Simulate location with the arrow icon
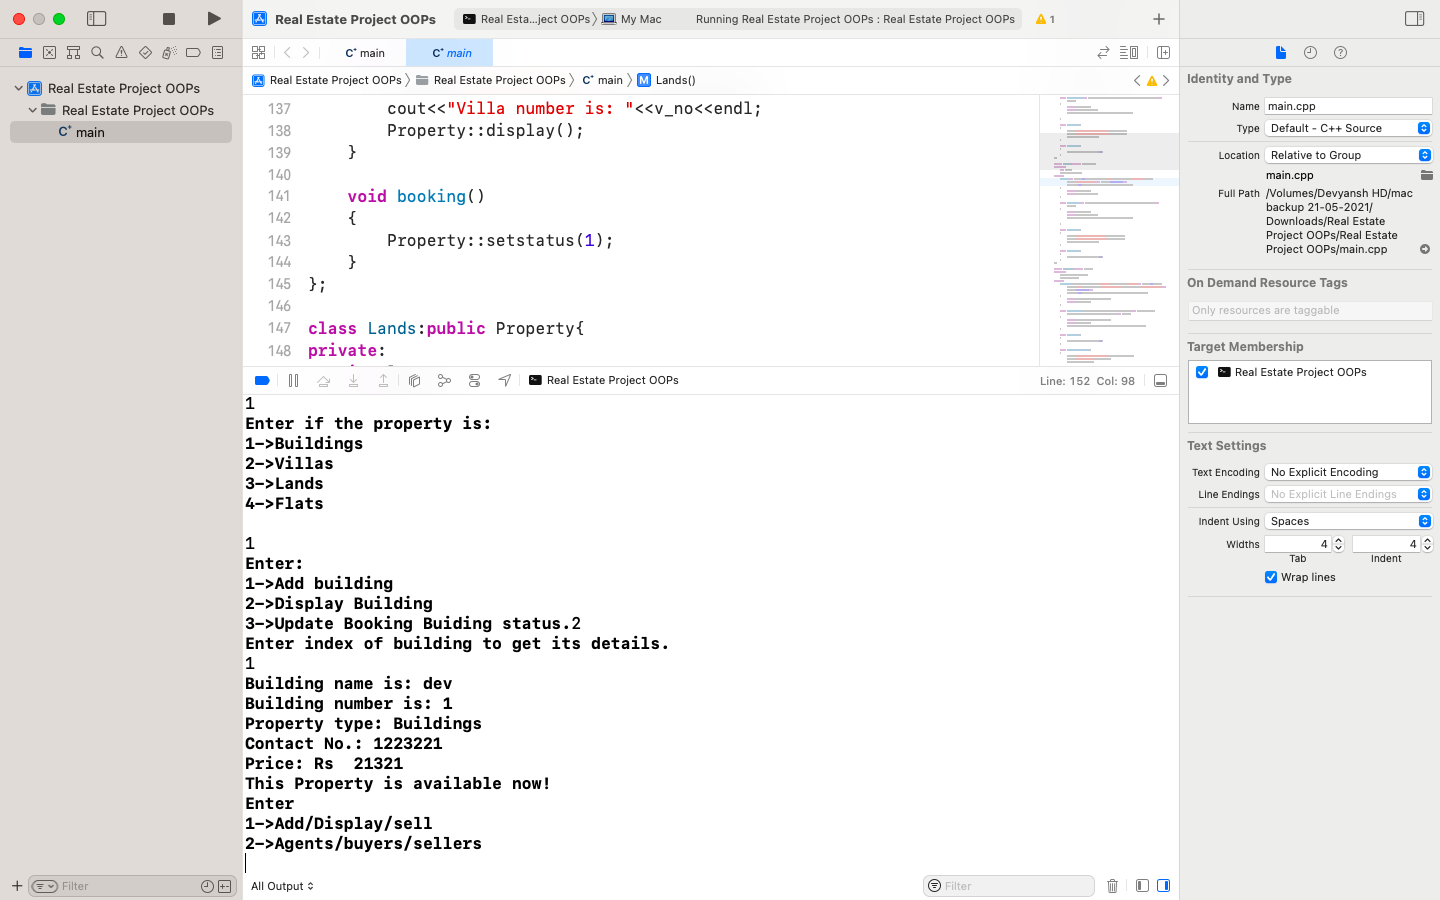This screenshot has height=900, width=1440. 504,380
